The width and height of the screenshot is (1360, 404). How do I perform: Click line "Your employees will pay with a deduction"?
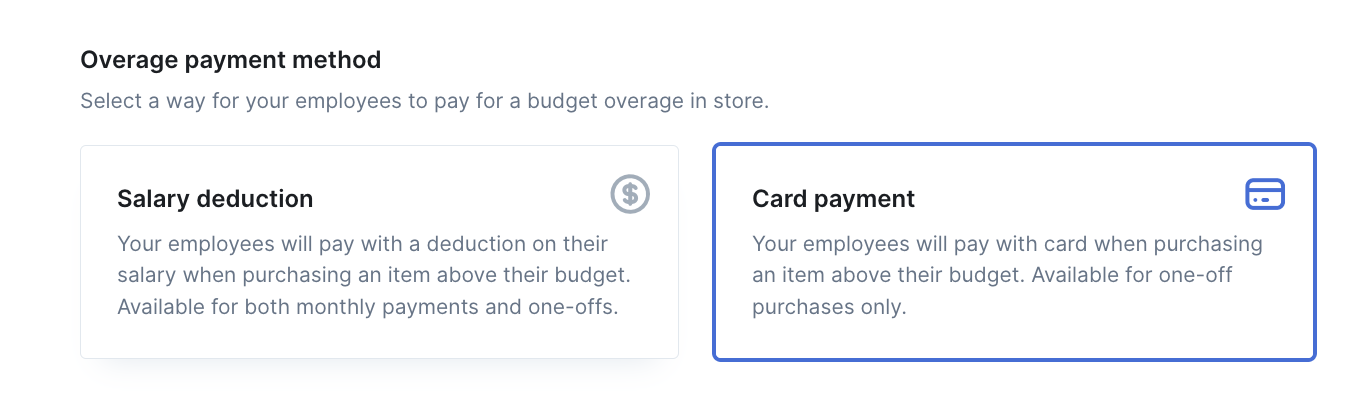(362, 244)
